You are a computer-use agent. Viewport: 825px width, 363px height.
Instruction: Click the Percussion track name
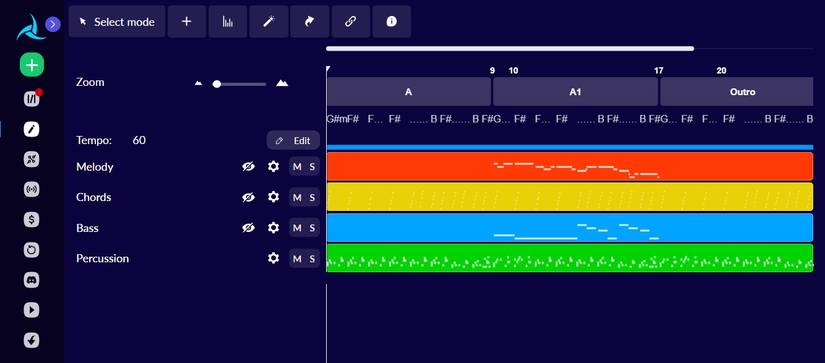[x=103, y=258]
